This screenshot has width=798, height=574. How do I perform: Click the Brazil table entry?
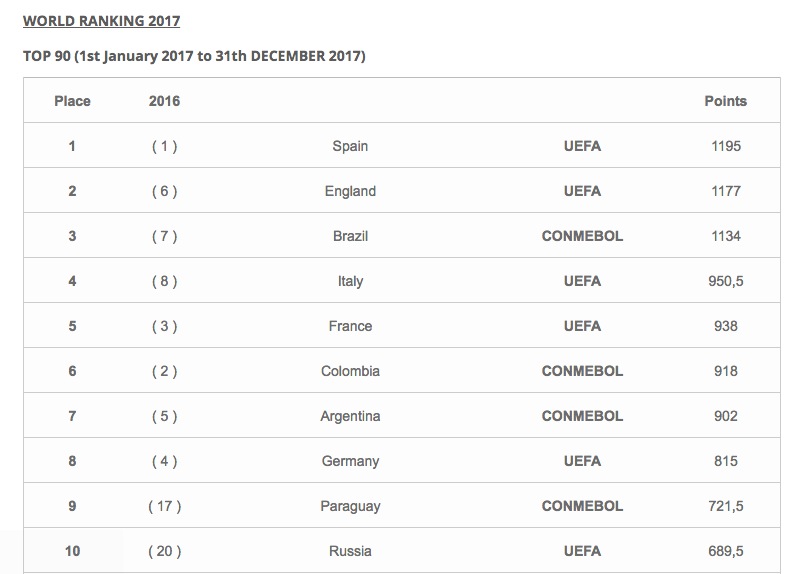(350, 236)
